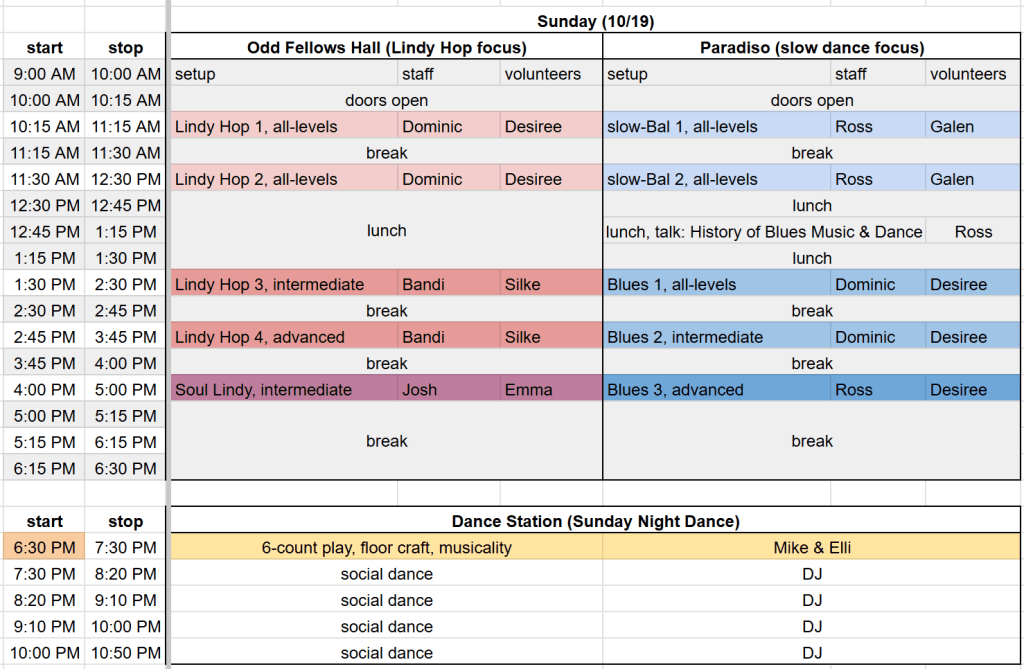Click the "Blues 3, advanced" cell
This screenshot has height=669, width=1024.
click(716, 390)
